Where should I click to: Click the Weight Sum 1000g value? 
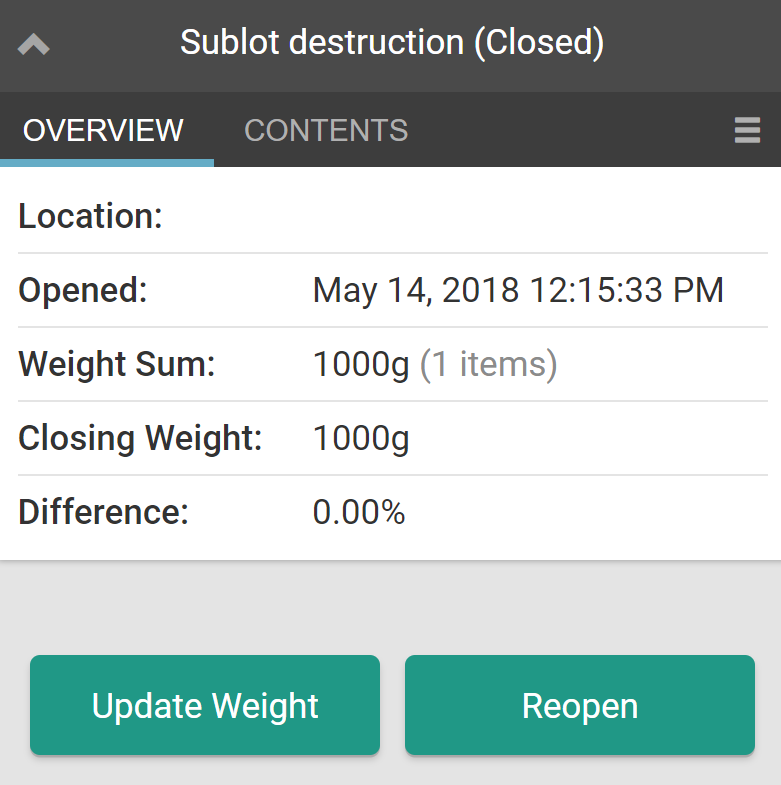pos(361,365)
